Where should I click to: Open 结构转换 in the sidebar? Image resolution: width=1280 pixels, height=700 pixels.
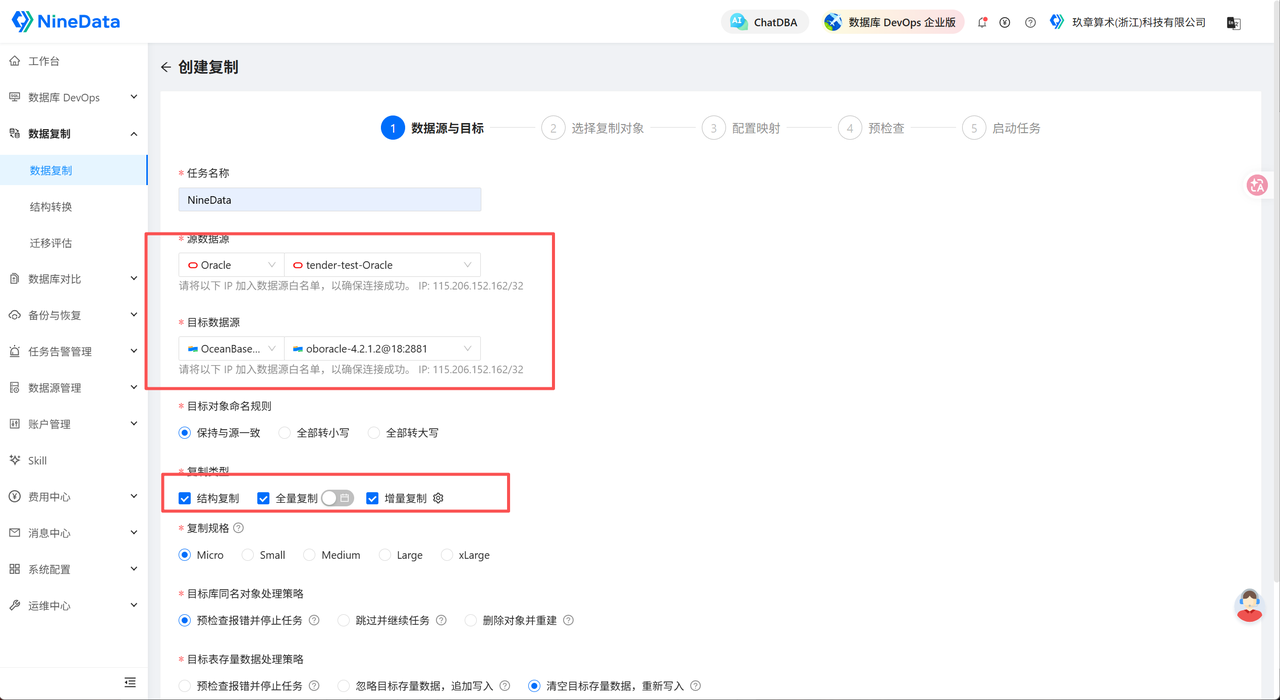(74, 206)
